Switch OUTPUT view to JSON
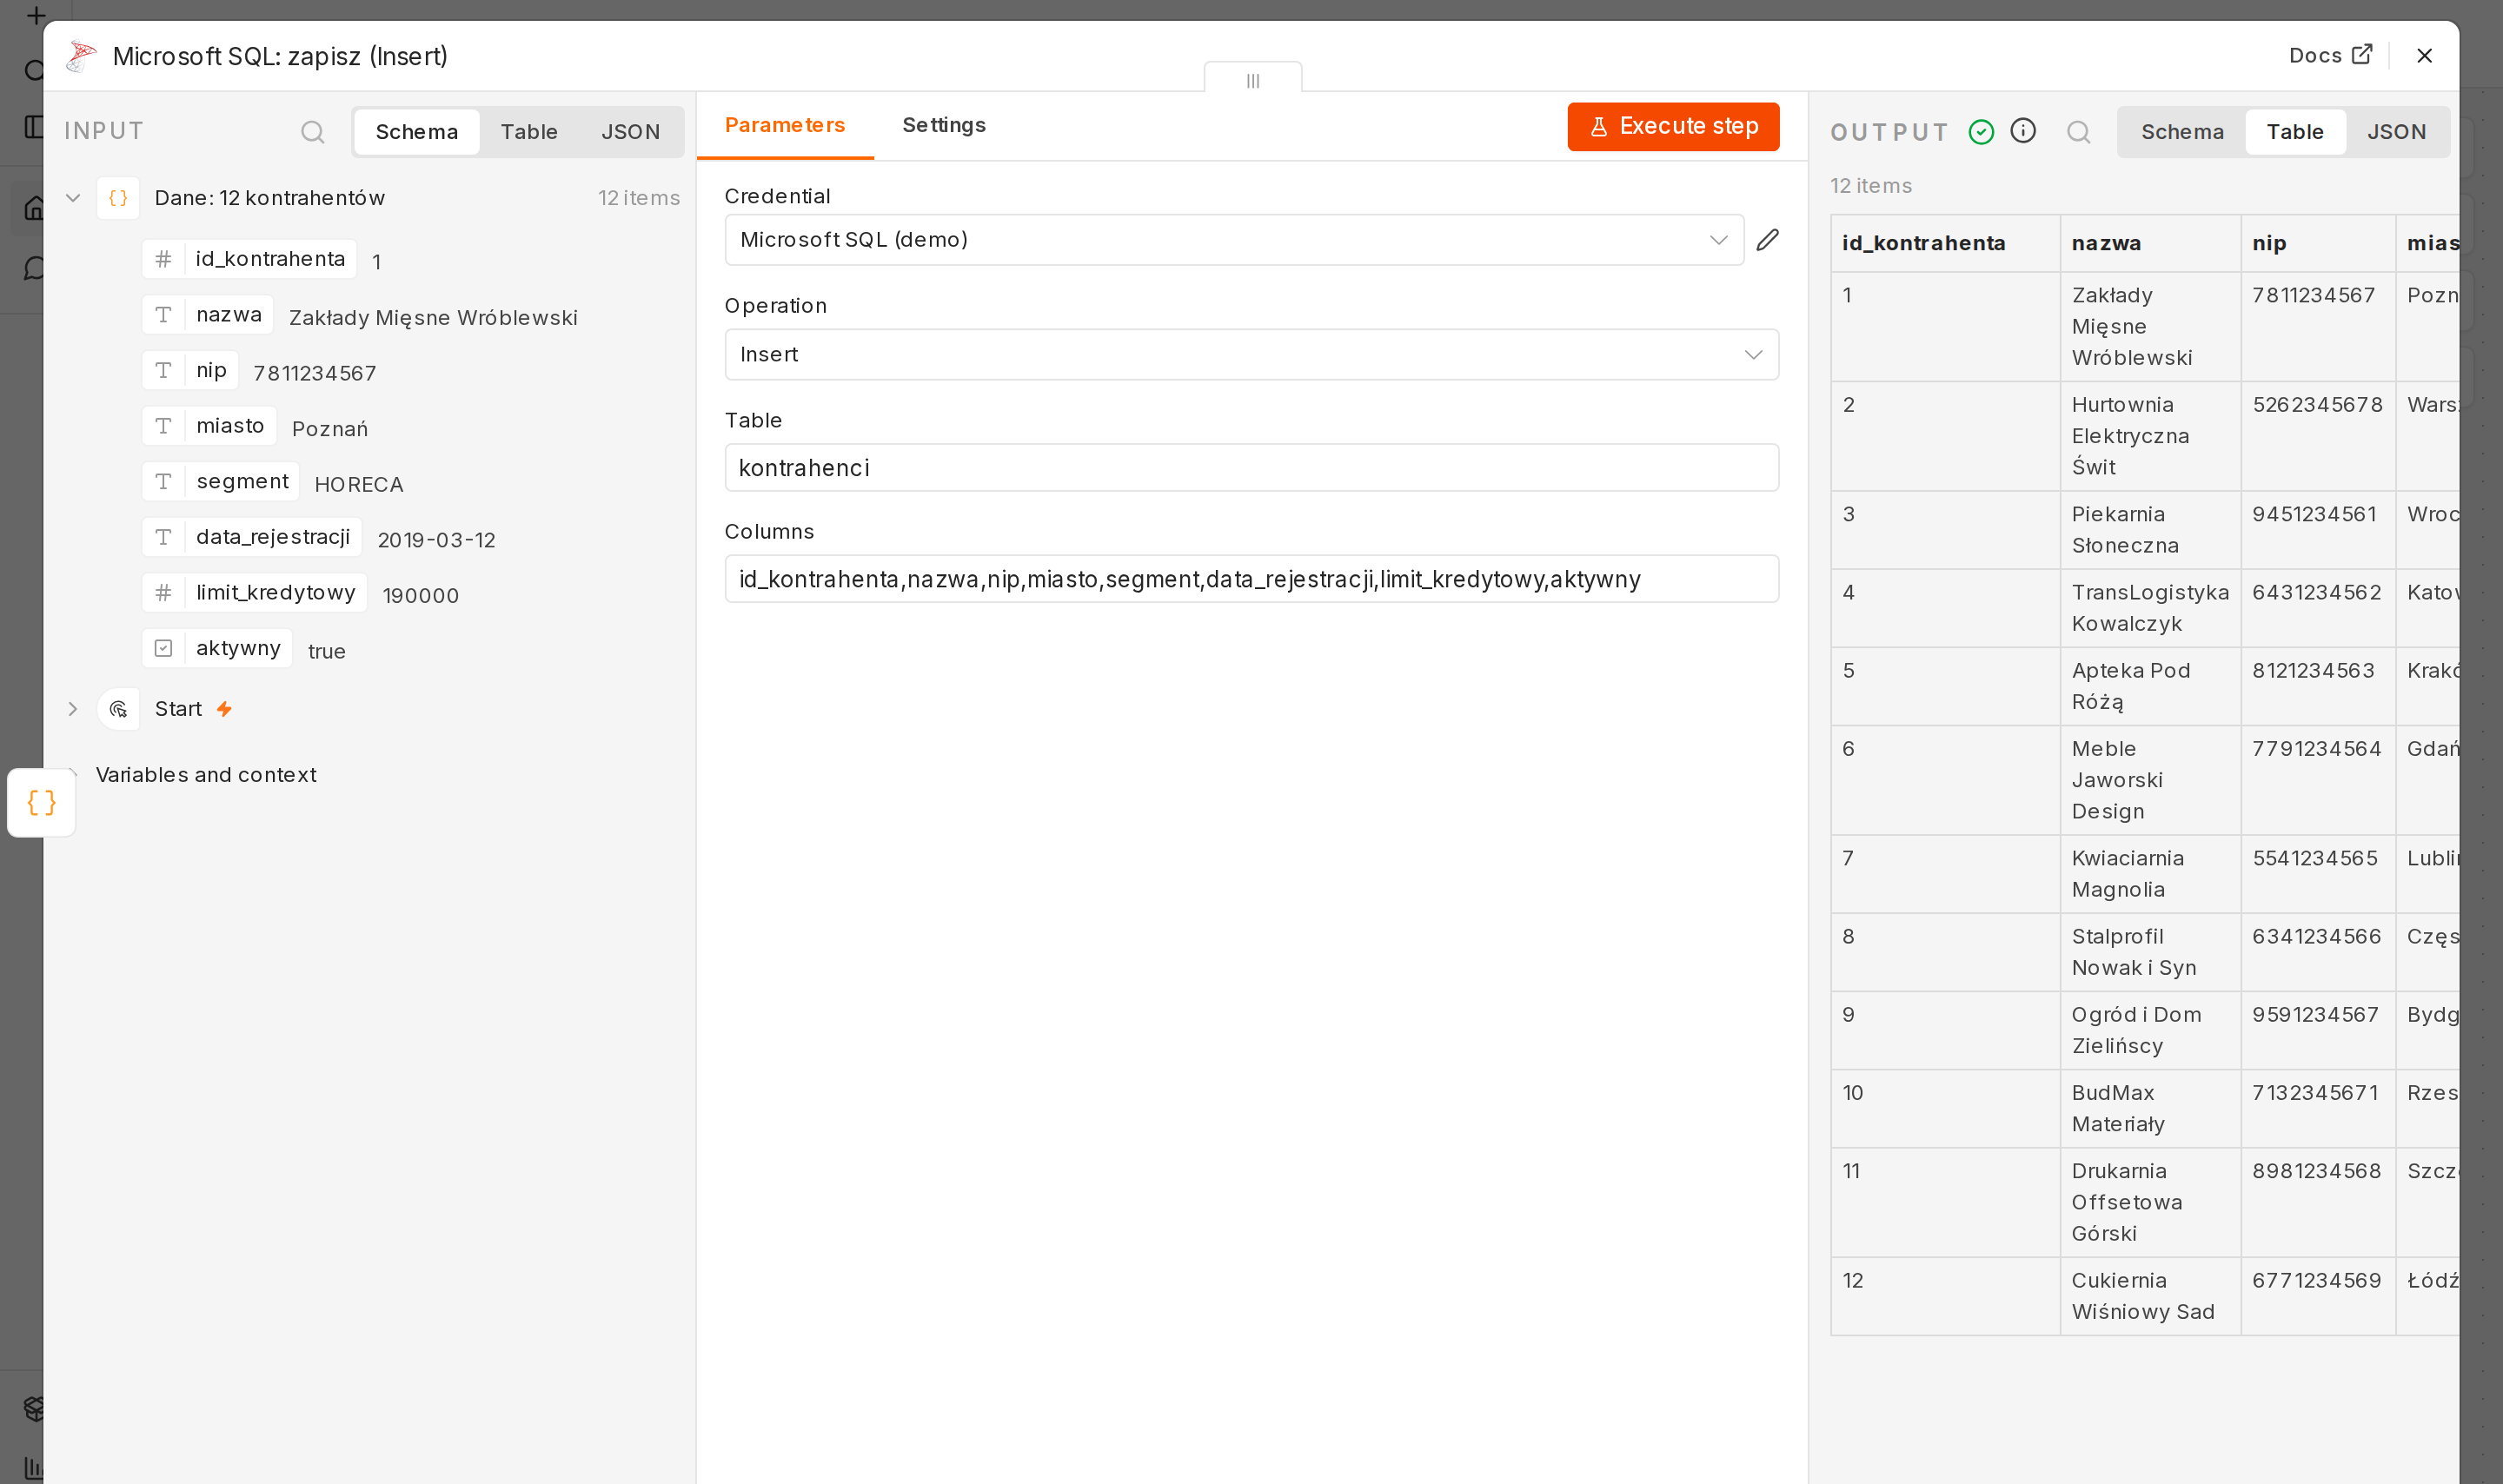Screen dimensions: 2503x1484 coord(2395,132)
